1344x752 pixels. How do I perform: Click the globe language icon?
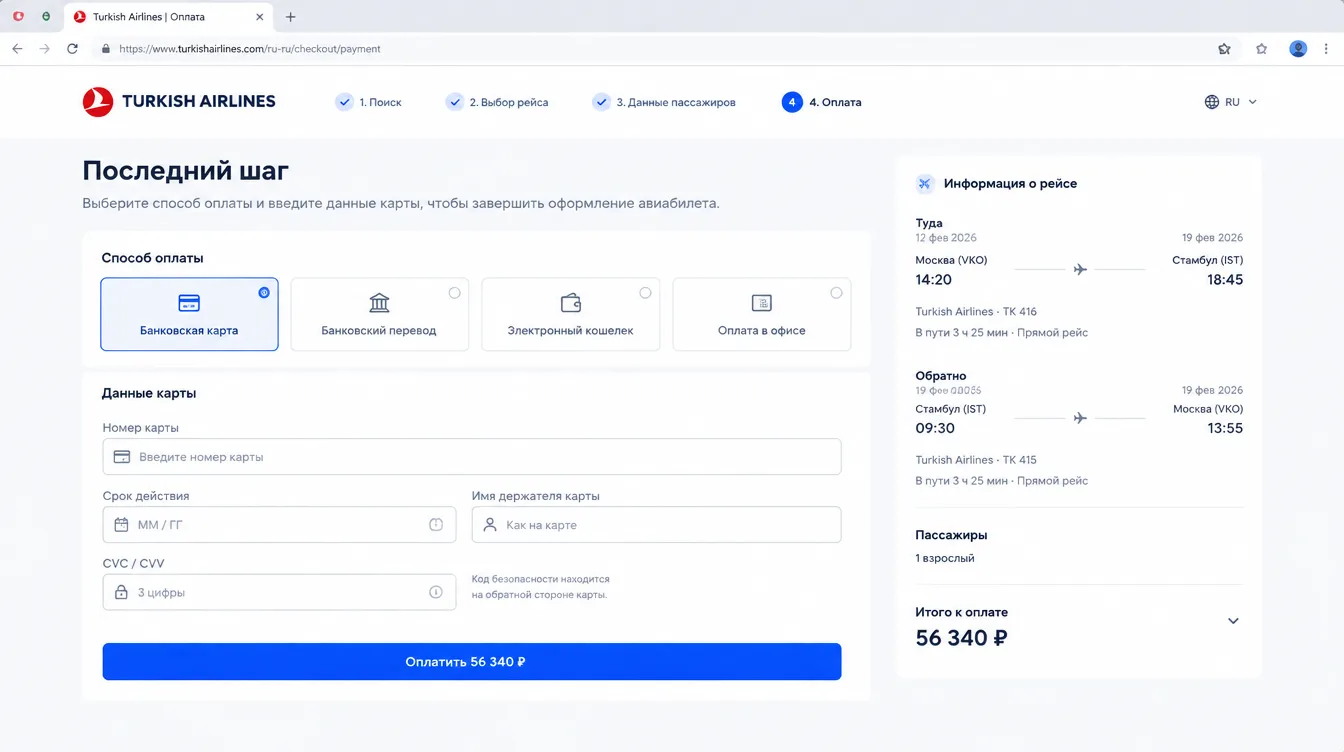pos(1212,102)
